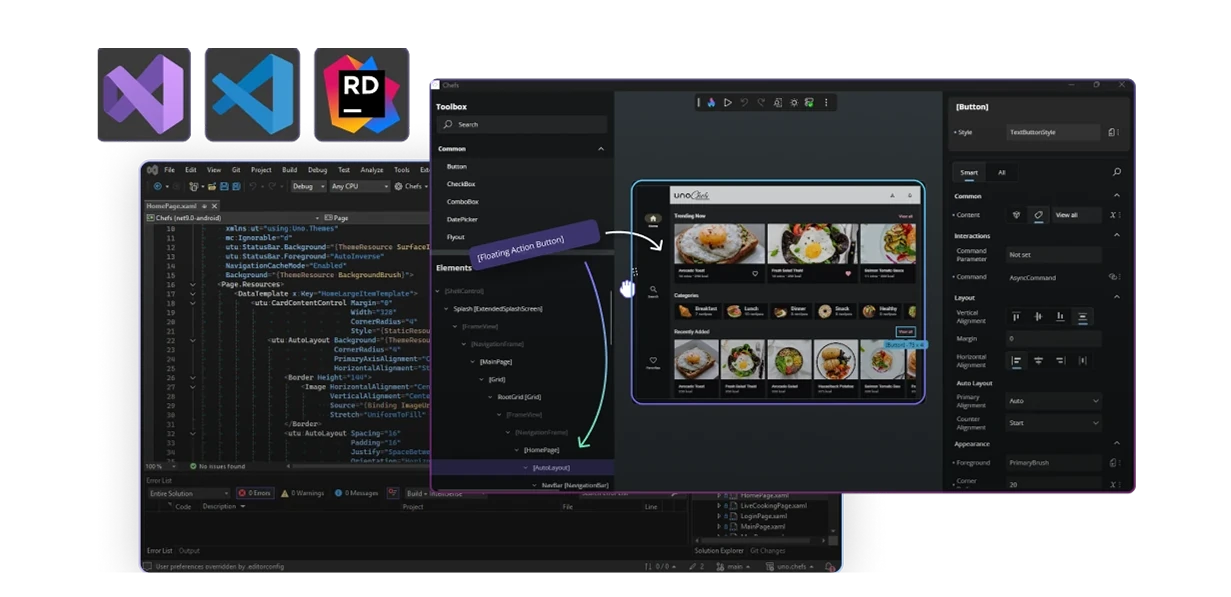
Task: Select bottom vertical alignment in Layout section
Action: point(1058,316)
